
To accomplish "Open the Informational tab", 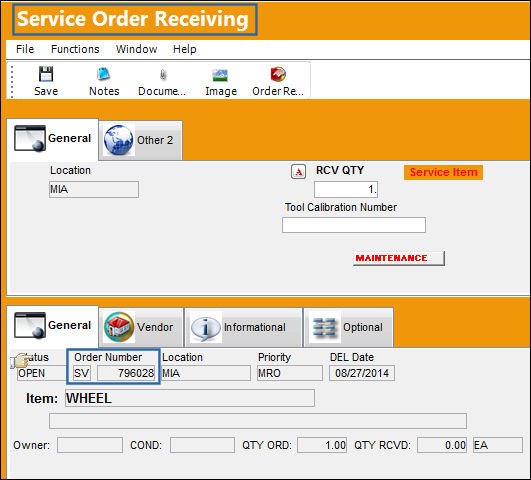I will pyautogui.click(x=243, y=327).
